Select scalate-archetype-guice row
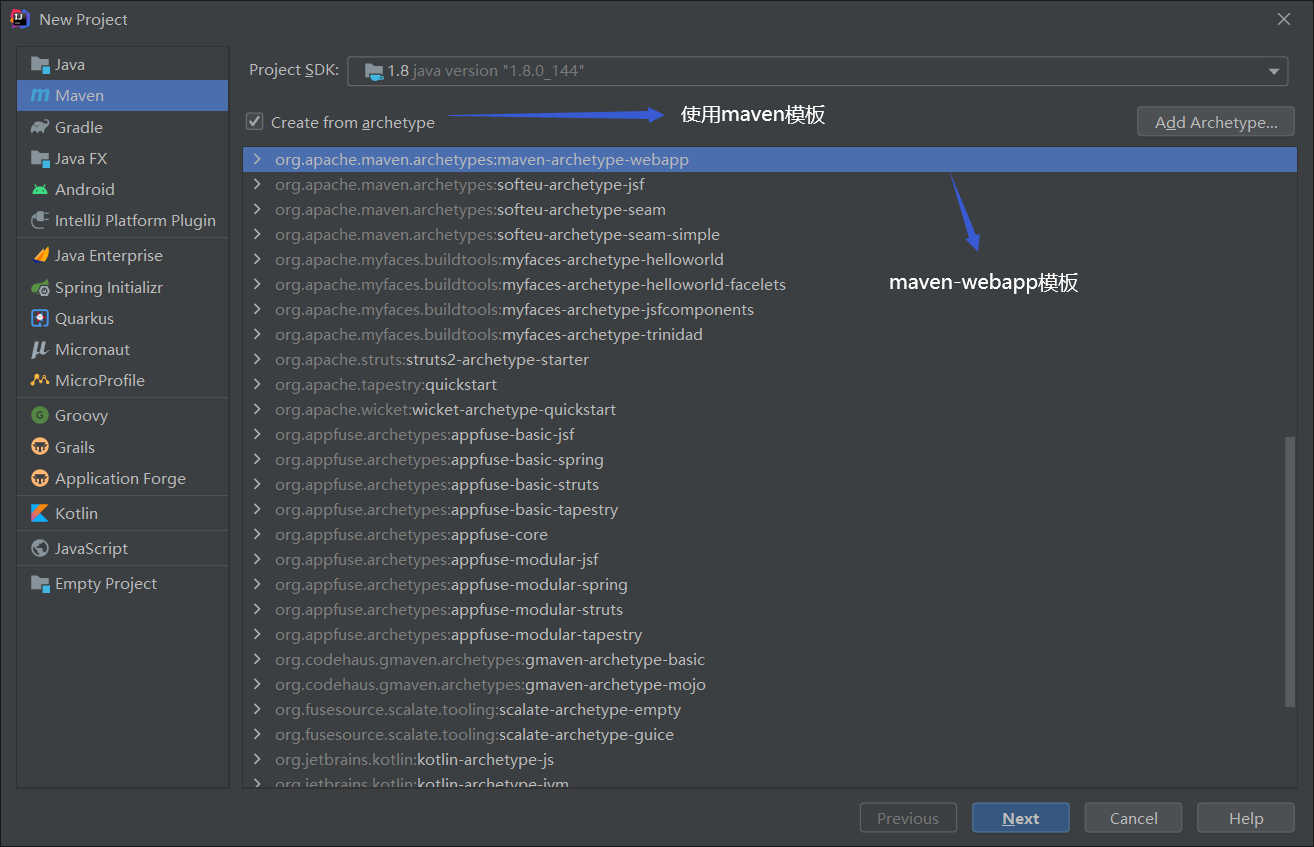The height and width of the screenshot is (847, 1314). (770, 734)
